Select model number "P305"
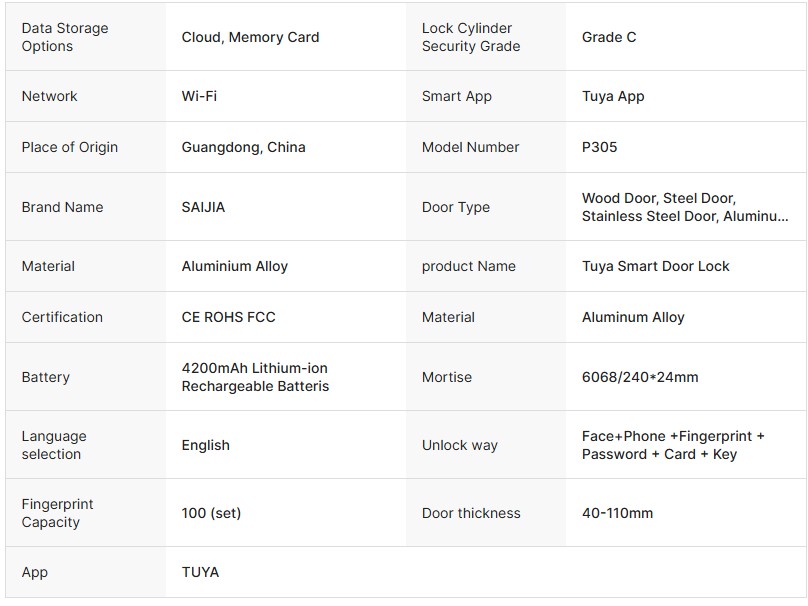This screenshot has height=606, width=808. [x=600, y=147]
